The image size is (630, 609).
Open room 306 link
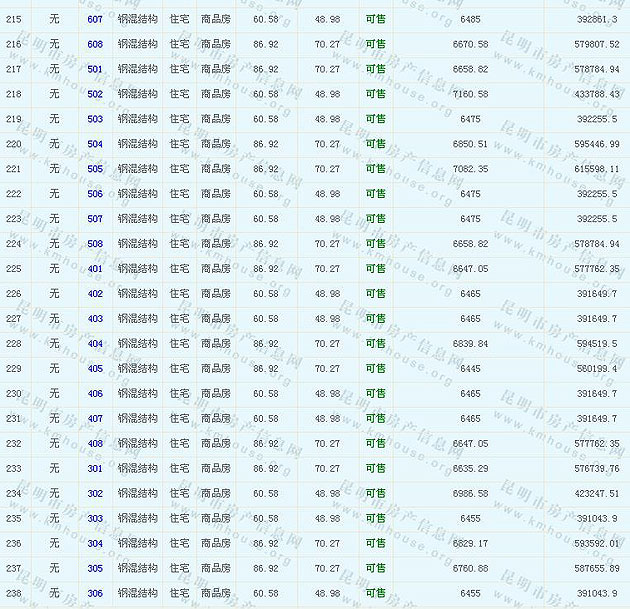point(95,594)
